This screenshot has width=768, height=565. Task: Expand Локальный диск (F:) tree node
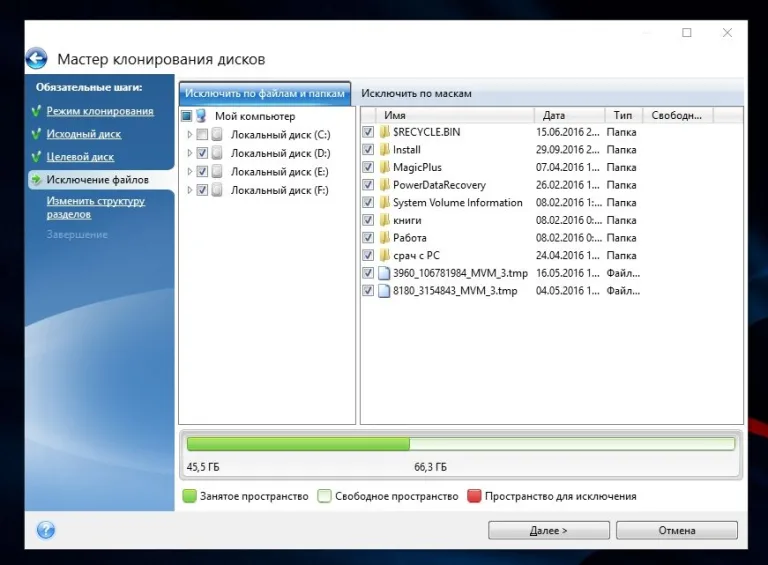tap(190, 190)
